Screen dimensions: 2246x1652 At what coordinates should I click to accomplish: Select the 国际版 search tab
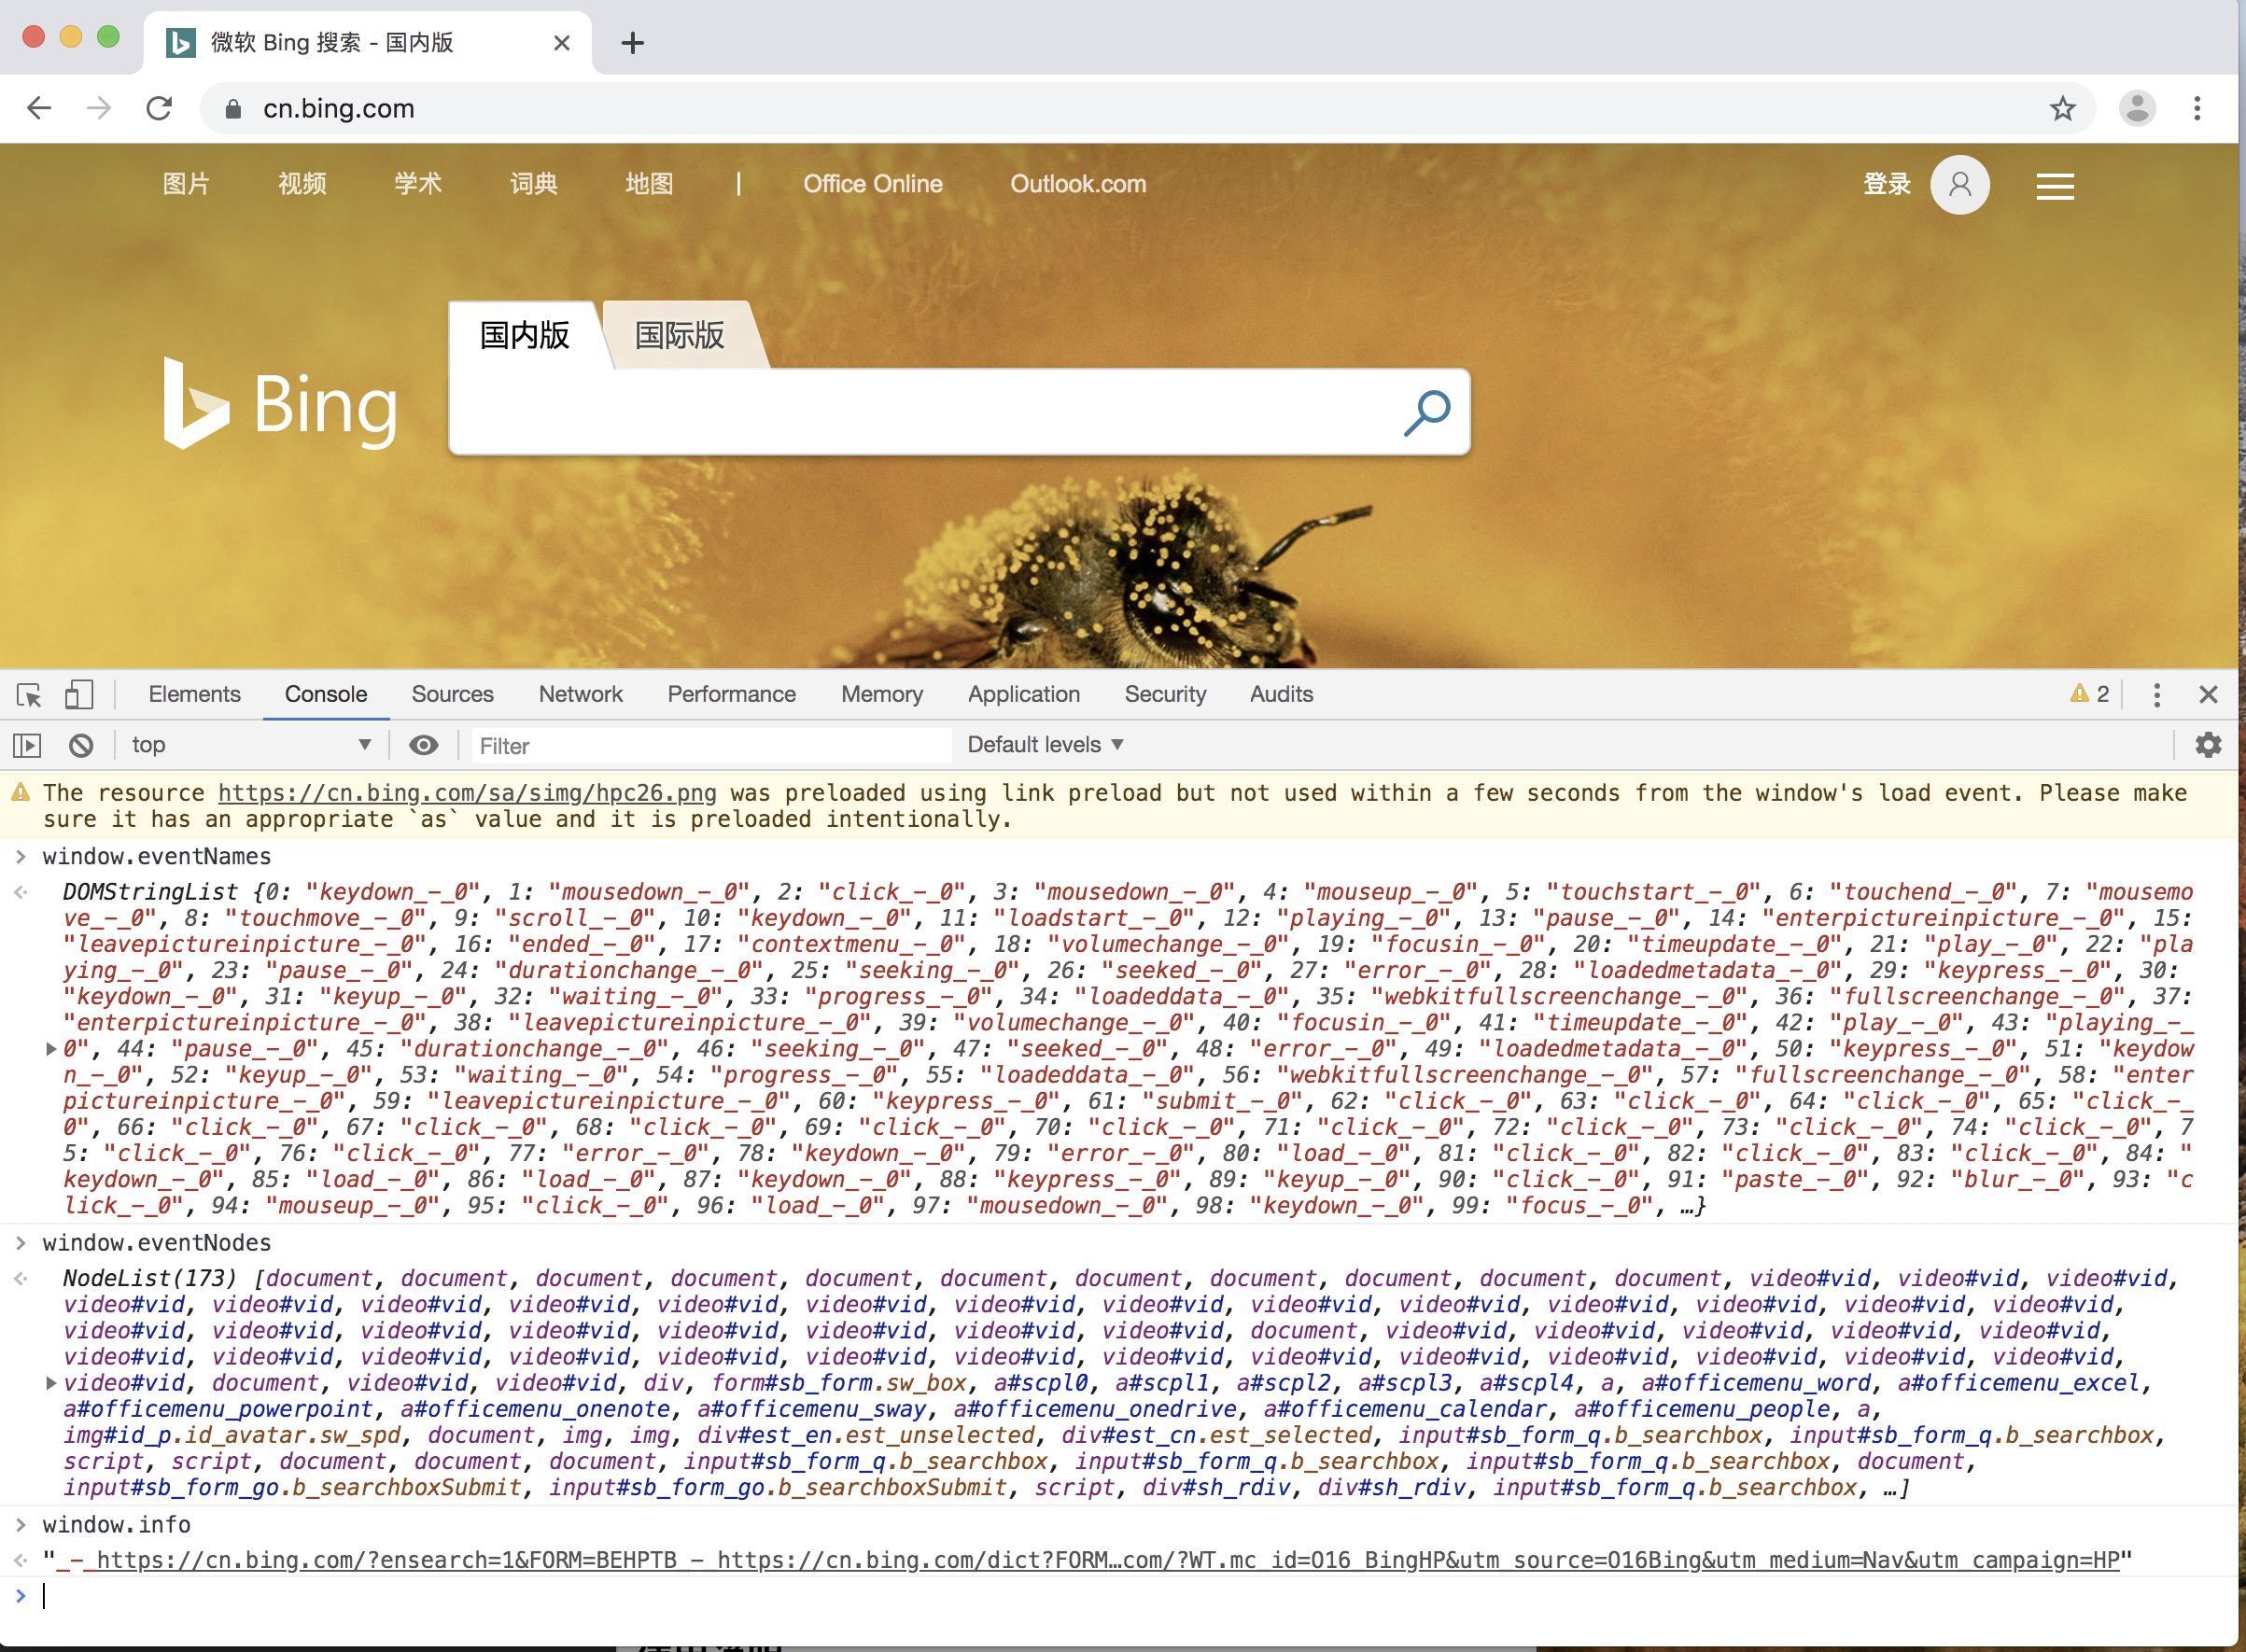[x=680, y=335]
